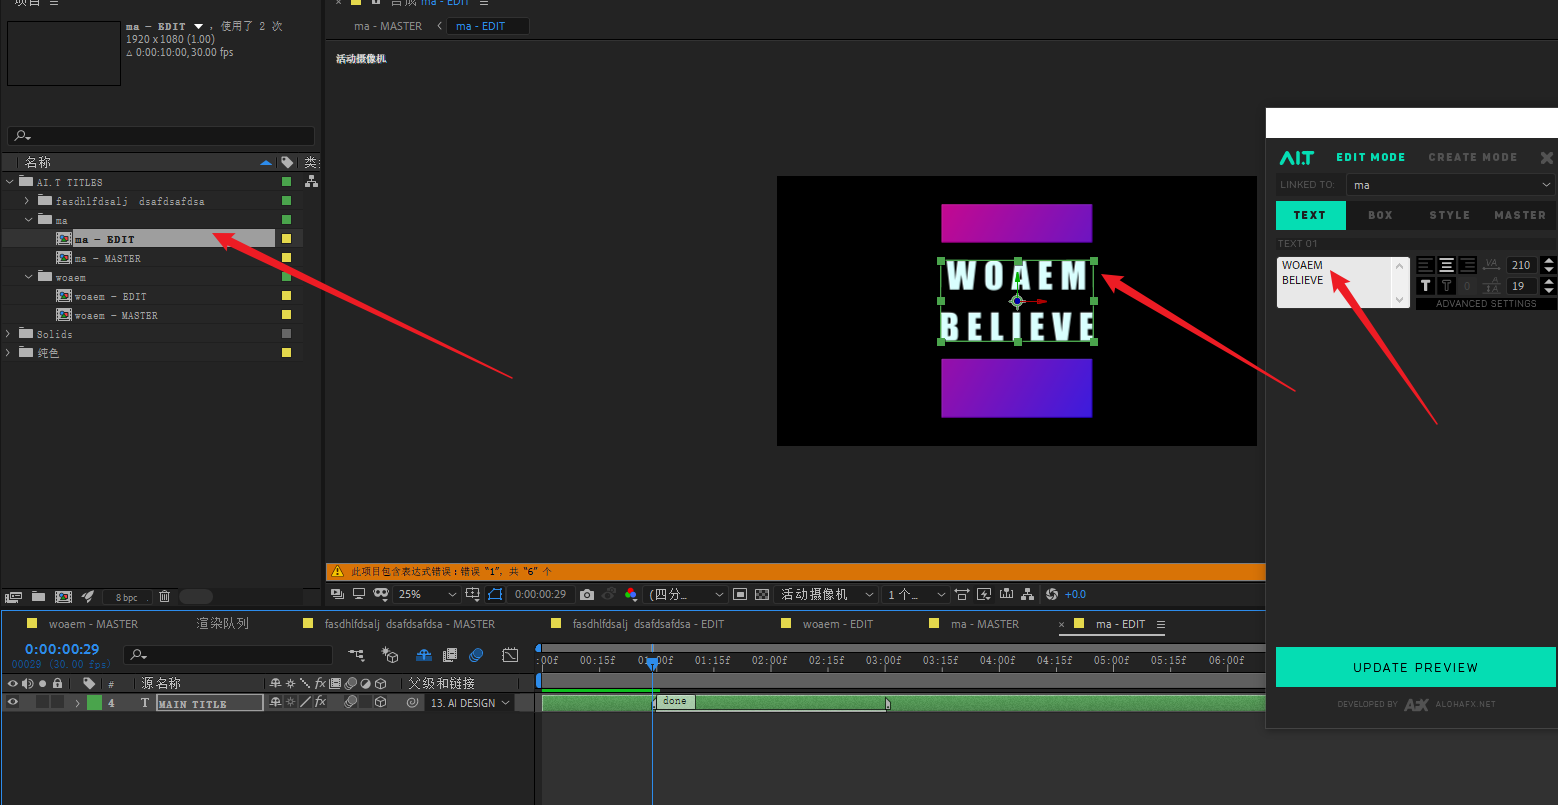Toggle the Region of Interest button
This screenshot has height=805, width=1558.
[740, 594]
